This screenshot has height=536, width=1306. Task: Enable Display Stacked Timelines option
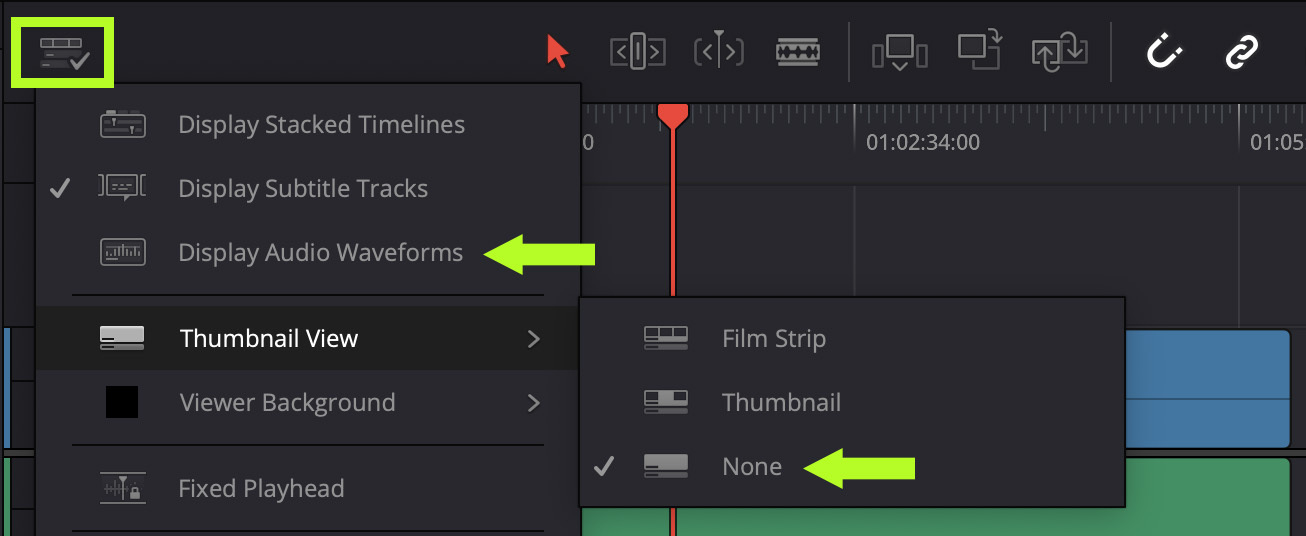320,125
